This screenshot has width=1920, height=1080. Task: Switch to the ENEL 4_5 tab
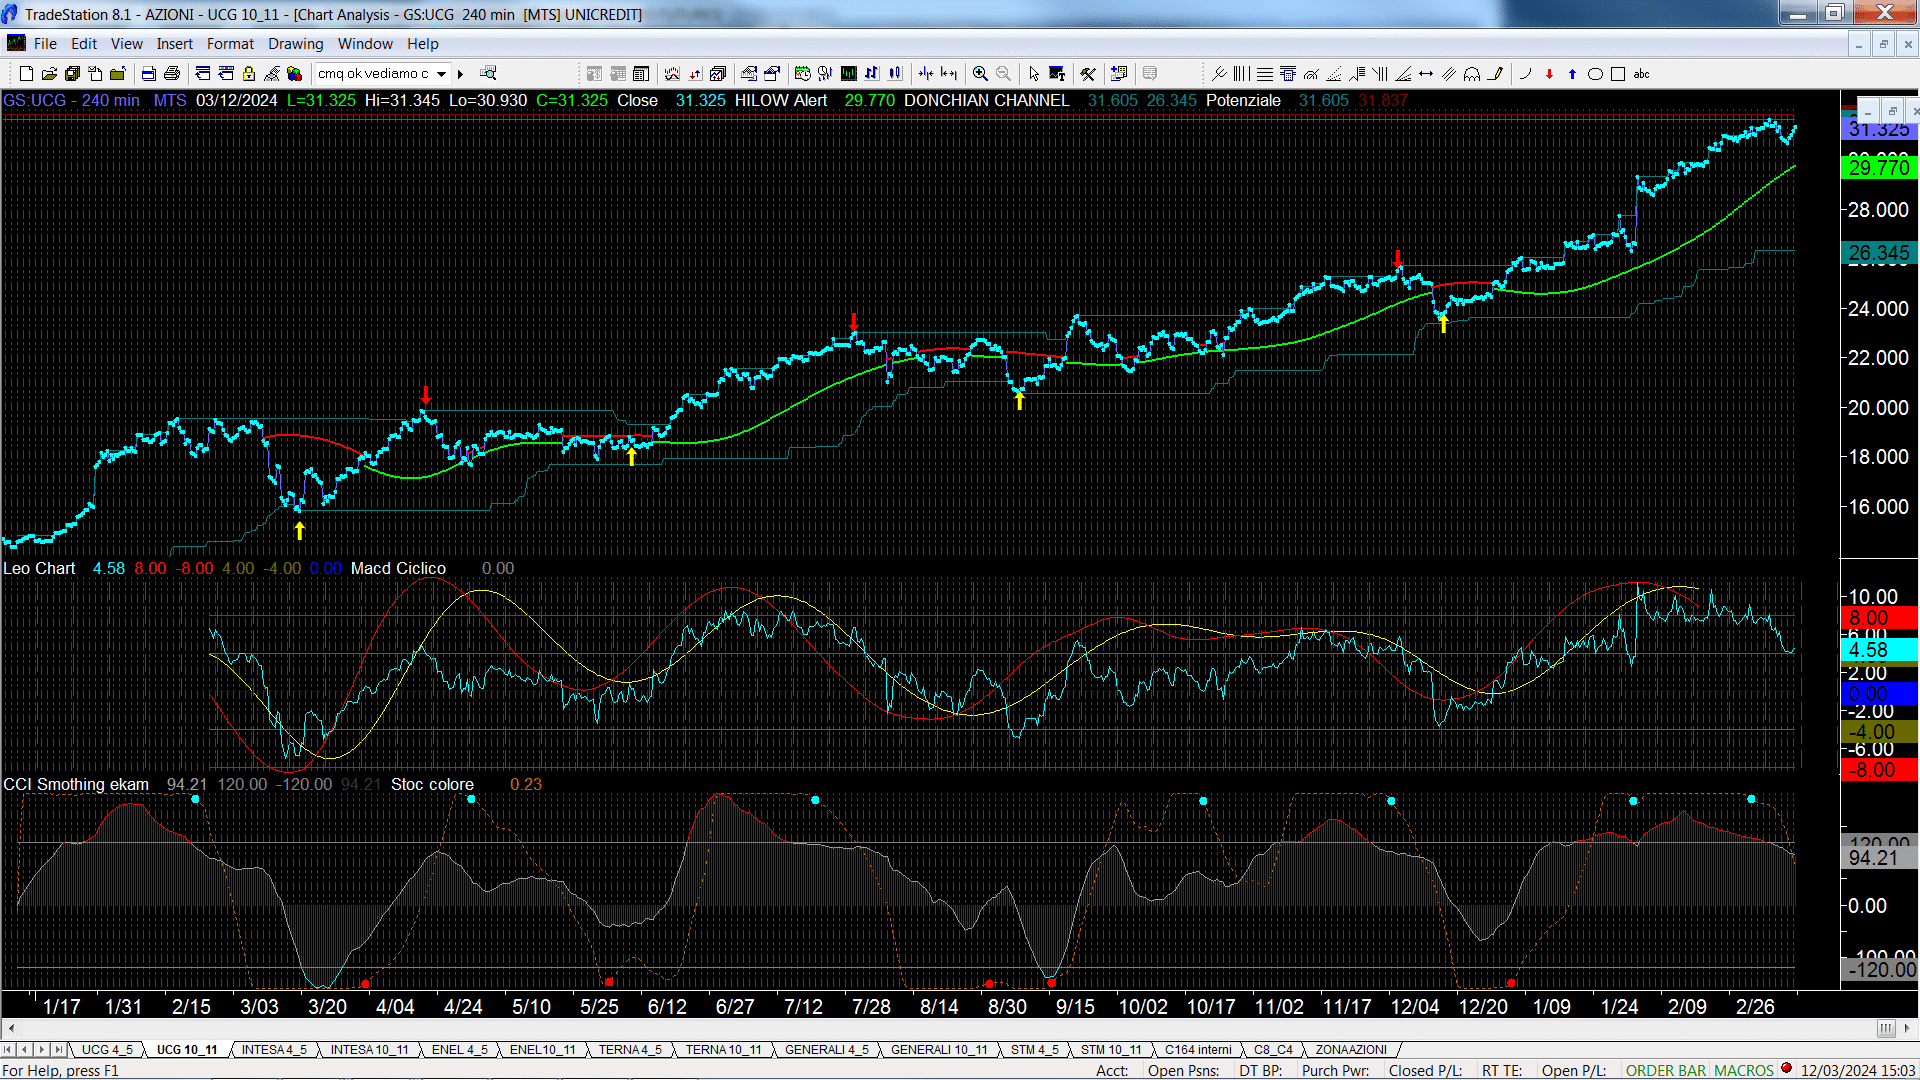coord(460,1050)
